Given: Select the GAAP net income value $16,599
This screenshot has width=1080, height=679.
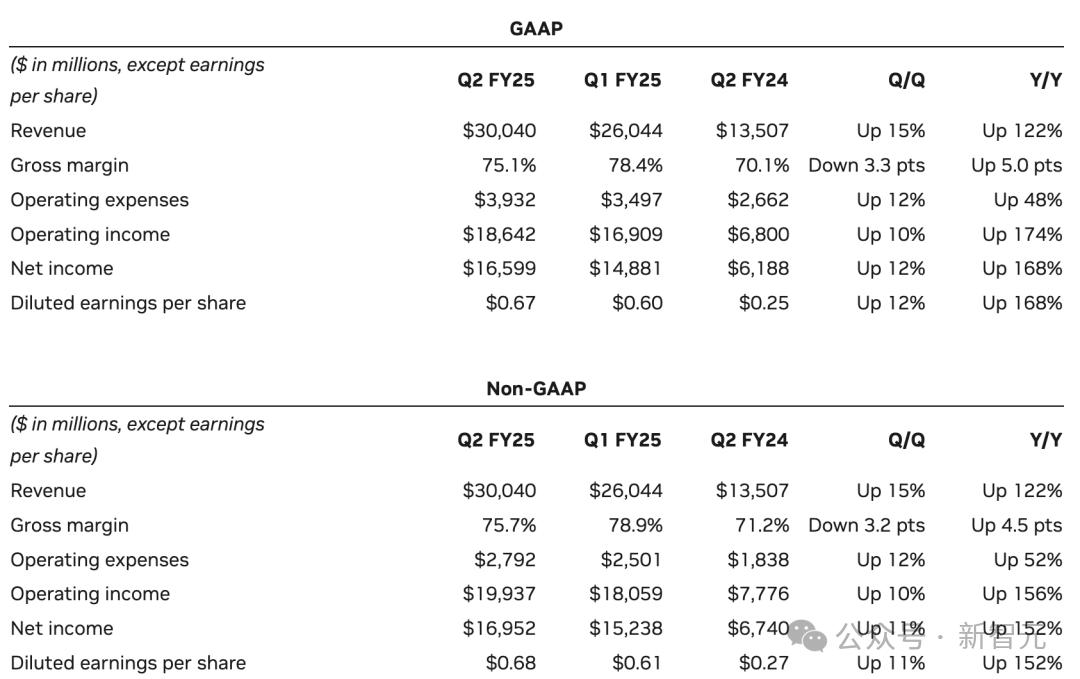Looking at the screenshot, I should (x=499, y=268).
